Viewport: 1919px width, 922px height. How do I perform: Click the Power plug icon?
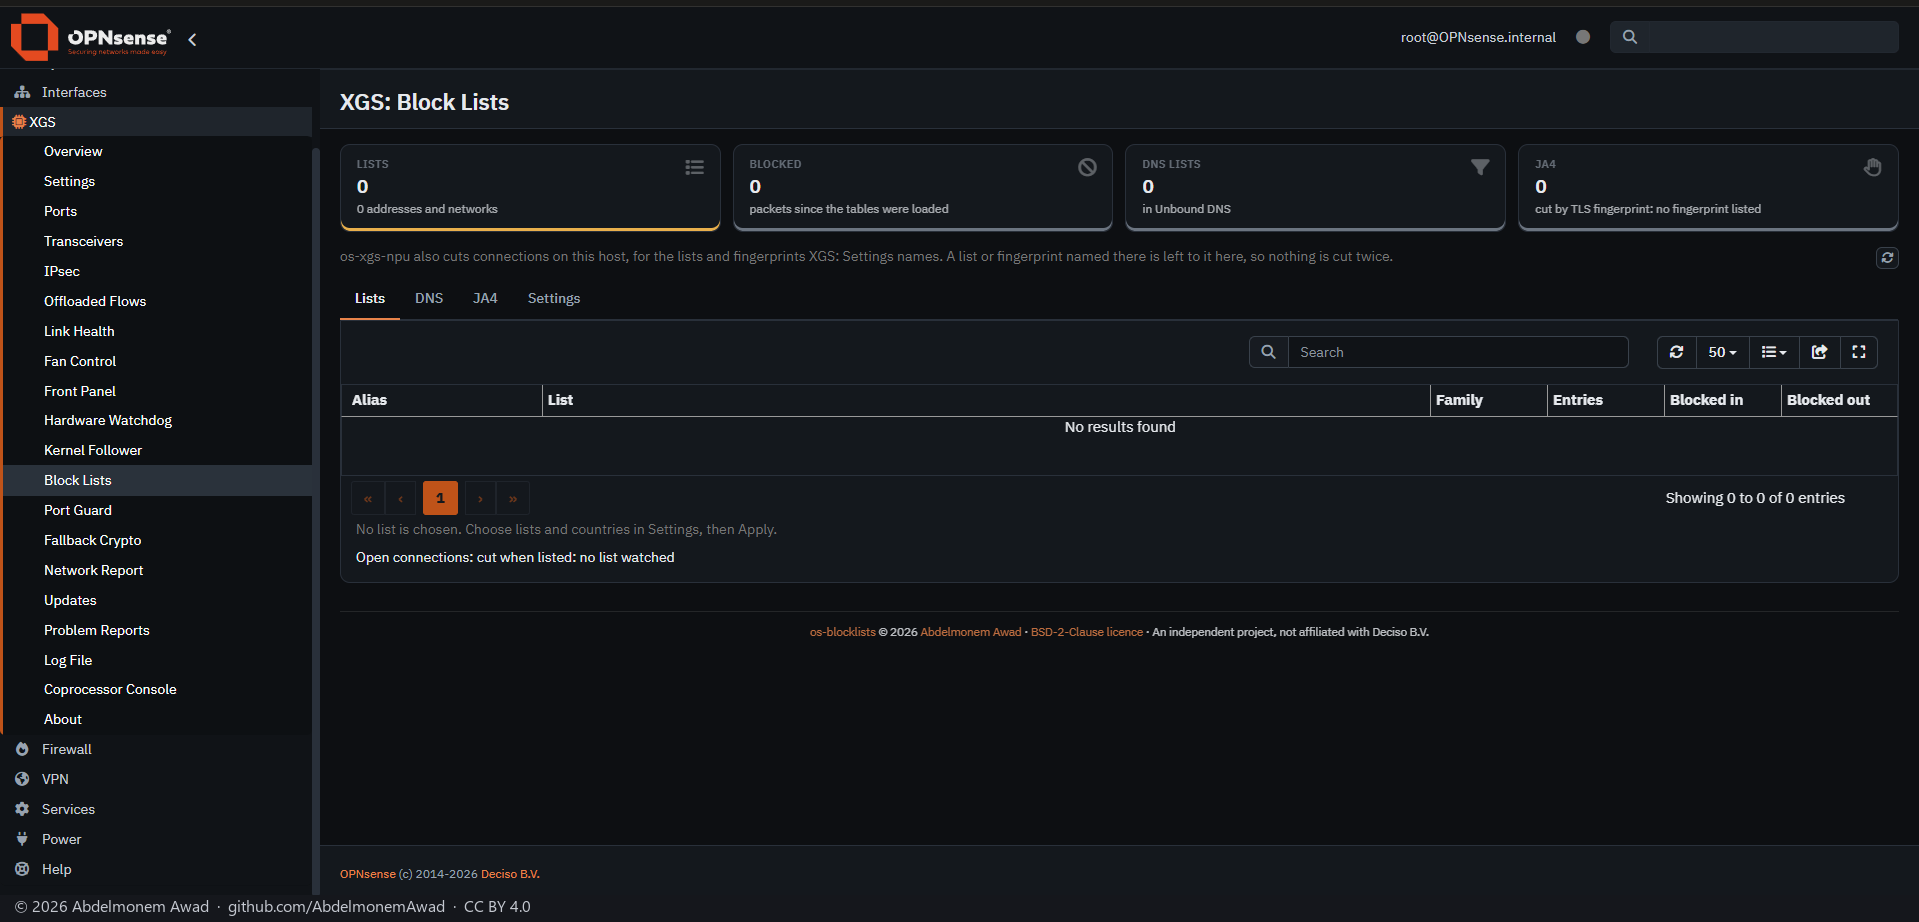pyautogui.click(x=22, y=839)
